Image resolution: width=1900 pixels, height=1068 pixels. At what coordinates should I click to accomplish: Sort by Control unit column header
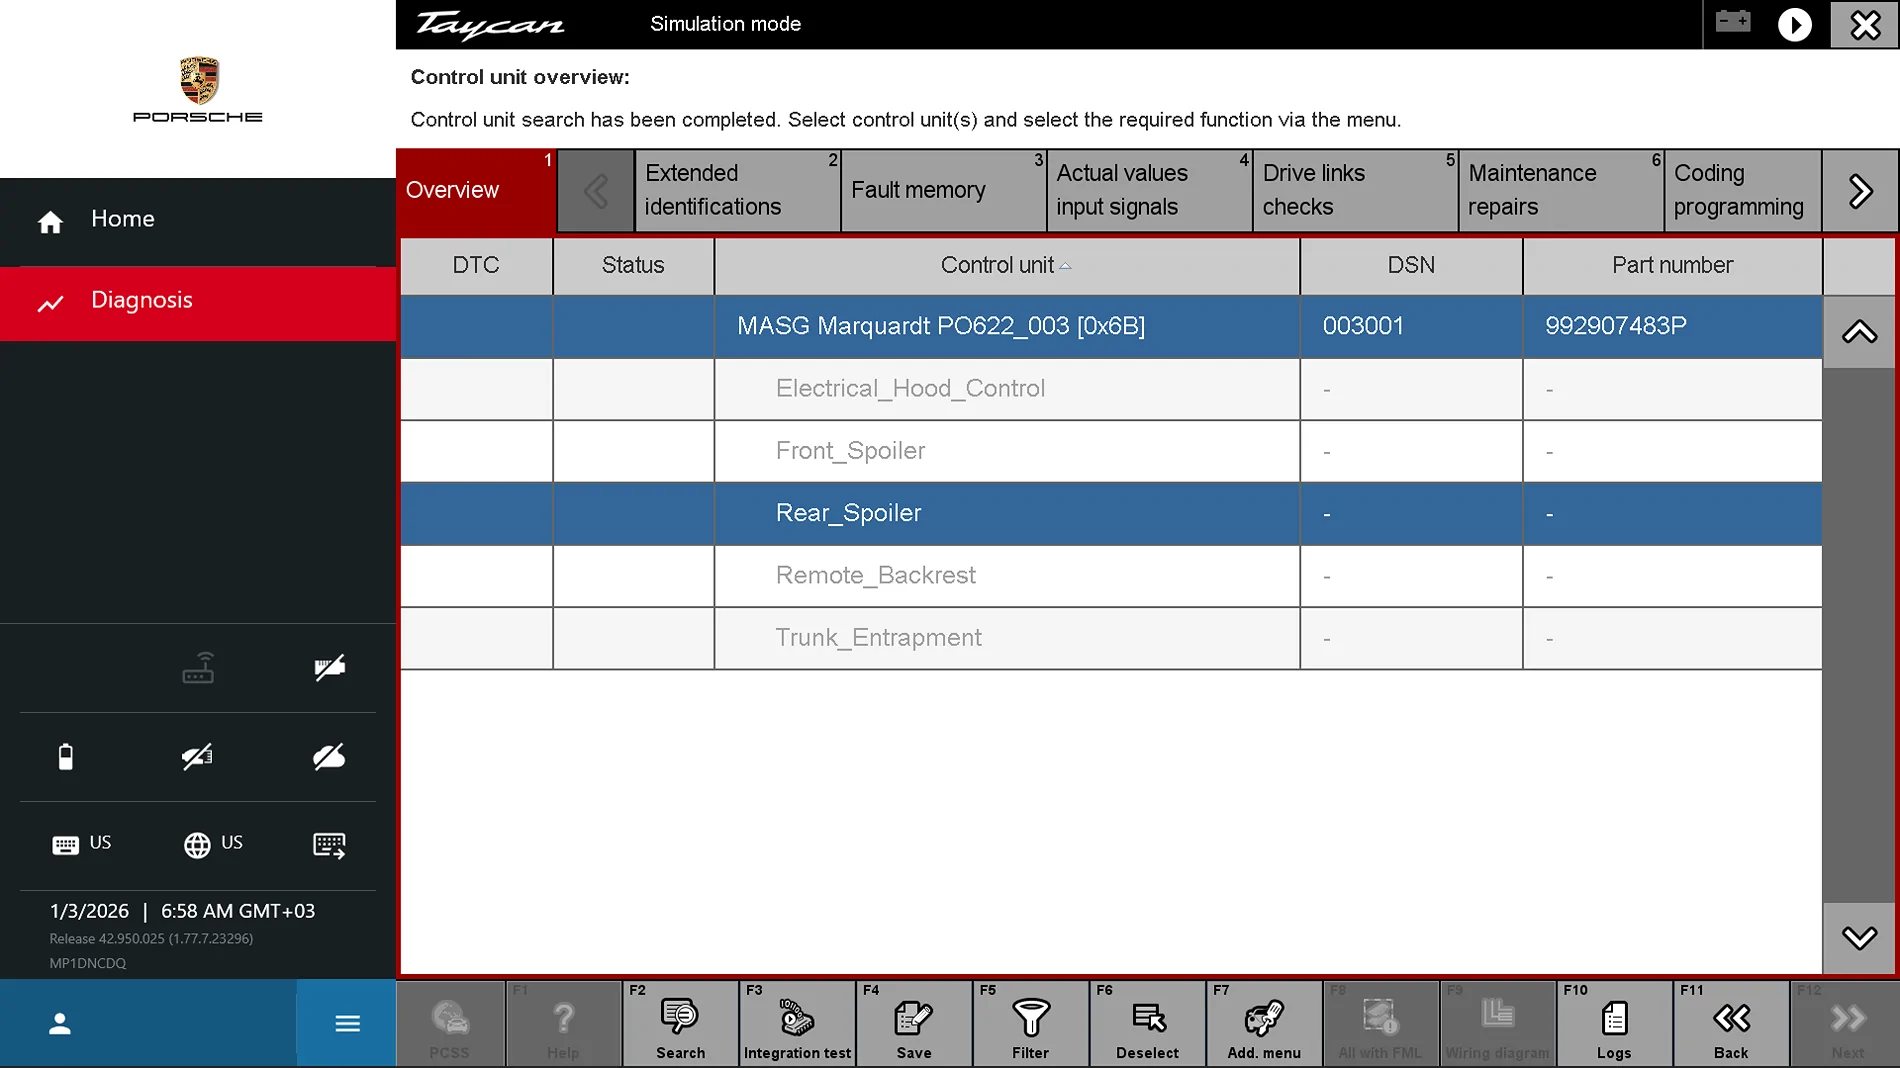(x=1007, y=265)
